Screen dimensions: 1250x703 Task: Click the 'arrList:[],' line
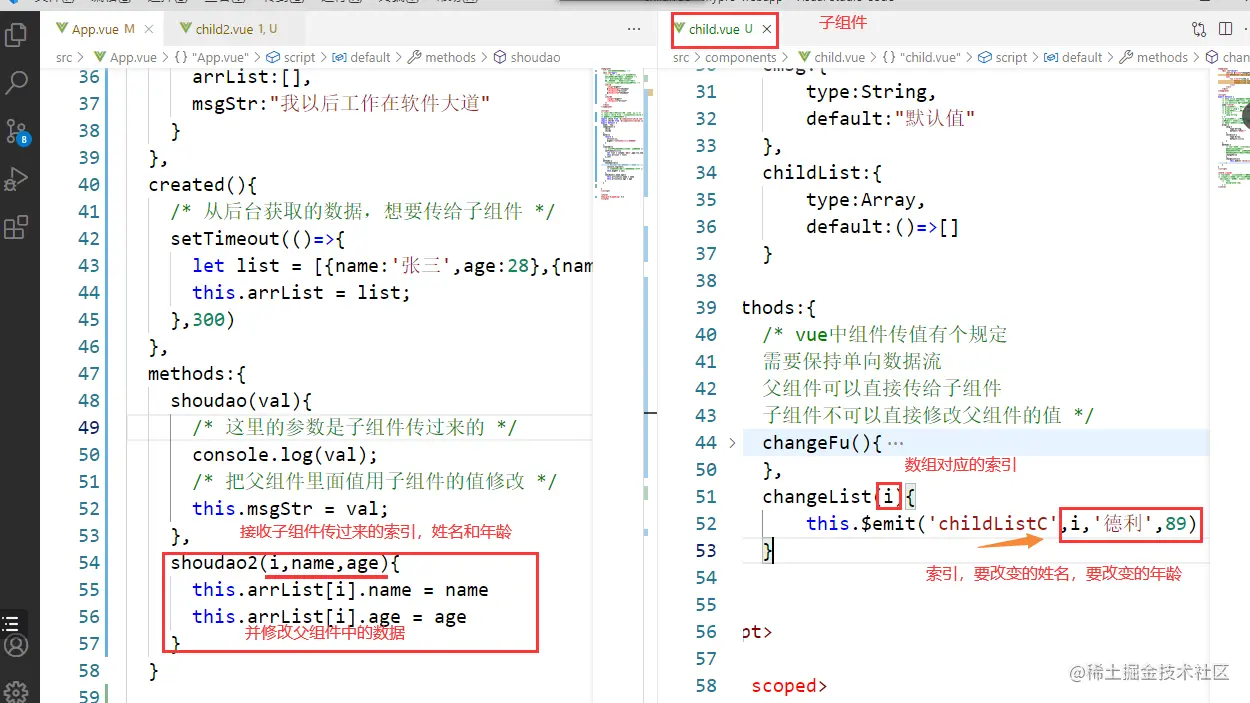tap(252, 76)
